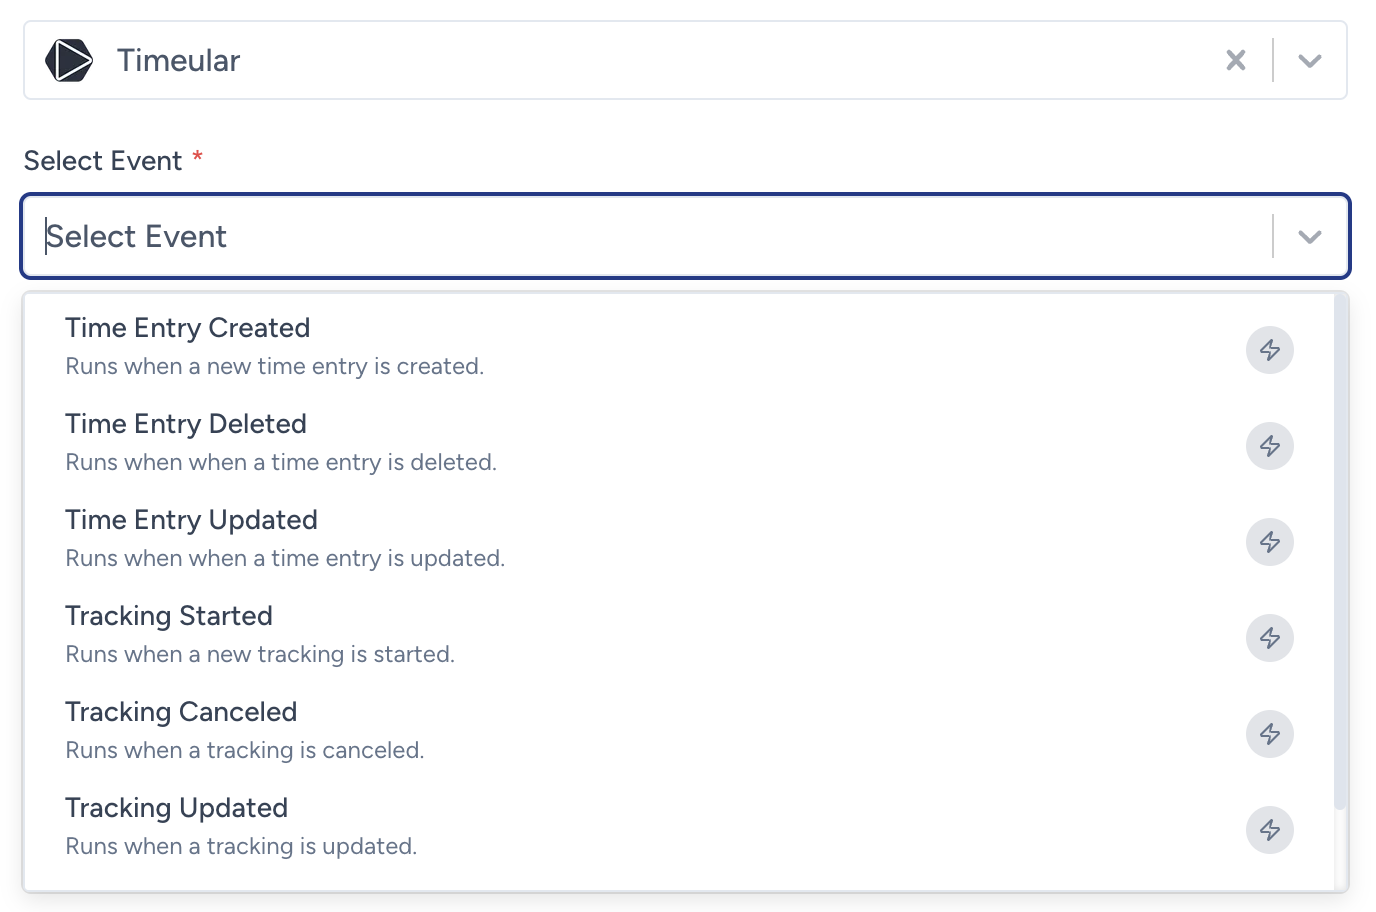Screen dimensions: 1376x912
Task: Click lightning icon beside Time Entry Updated
Action: click(1270, 542)
